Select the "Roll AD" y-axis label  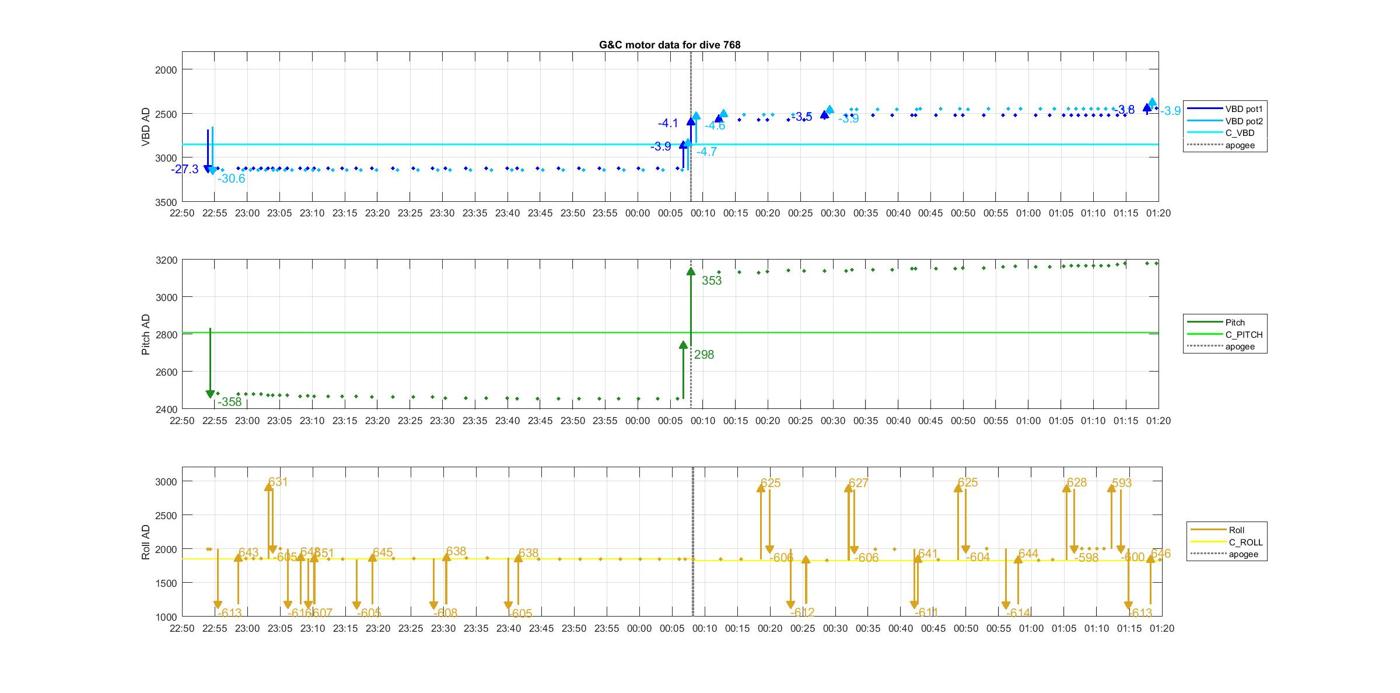click(146, 542)
